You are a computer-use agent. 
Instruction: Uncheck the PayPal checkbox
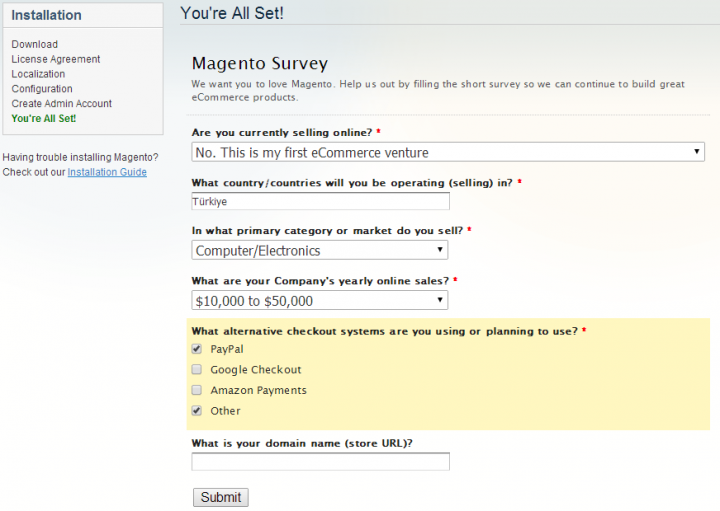(197, 350)
